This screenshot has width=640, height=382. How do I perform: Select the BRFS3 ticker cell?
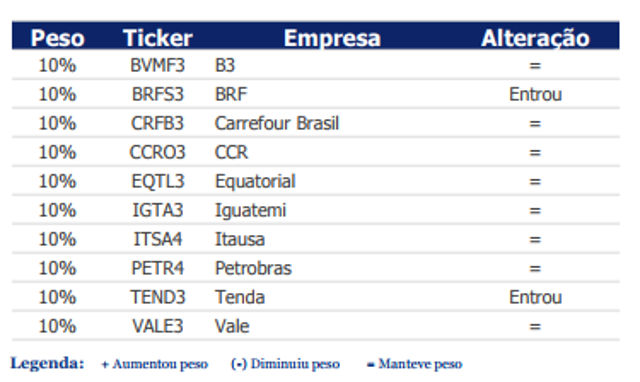(158, 94)
